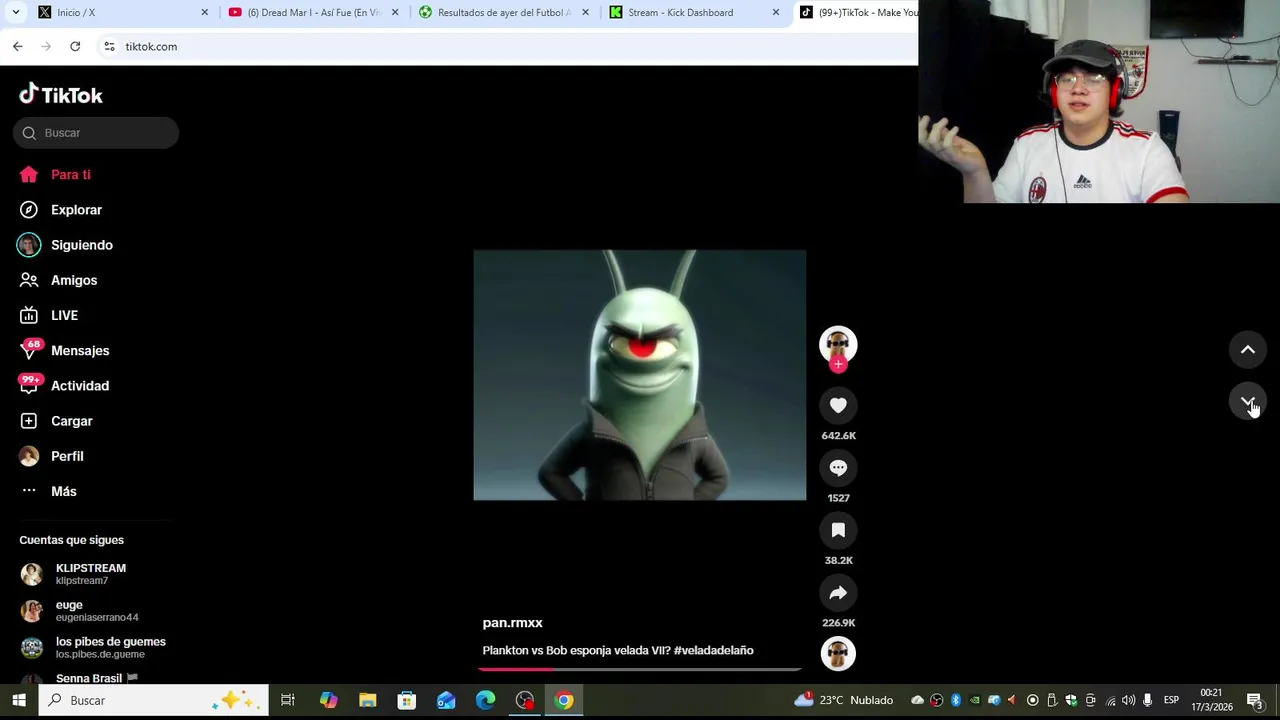
Task: Open Microsoft Edge from taskbar
Action: pyautogui.click(x=485, y=700)
